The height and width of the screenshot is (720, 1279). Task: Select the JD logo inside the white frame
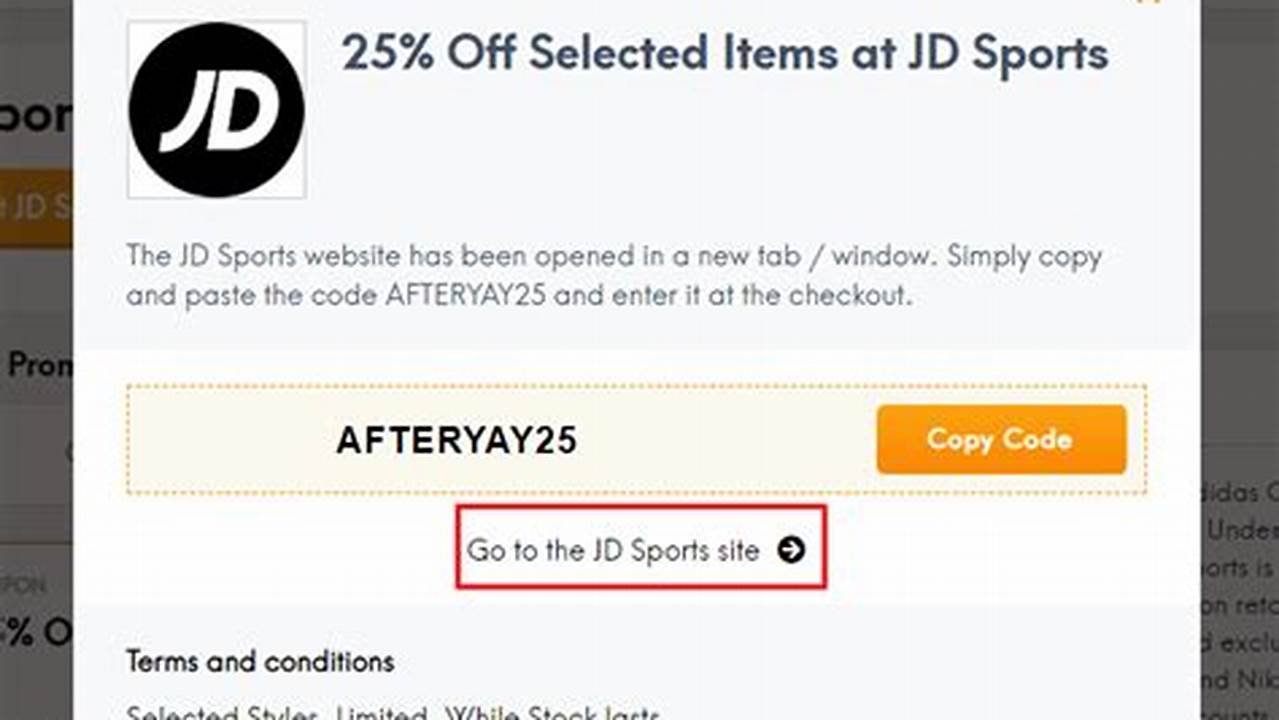coord(216,110)
